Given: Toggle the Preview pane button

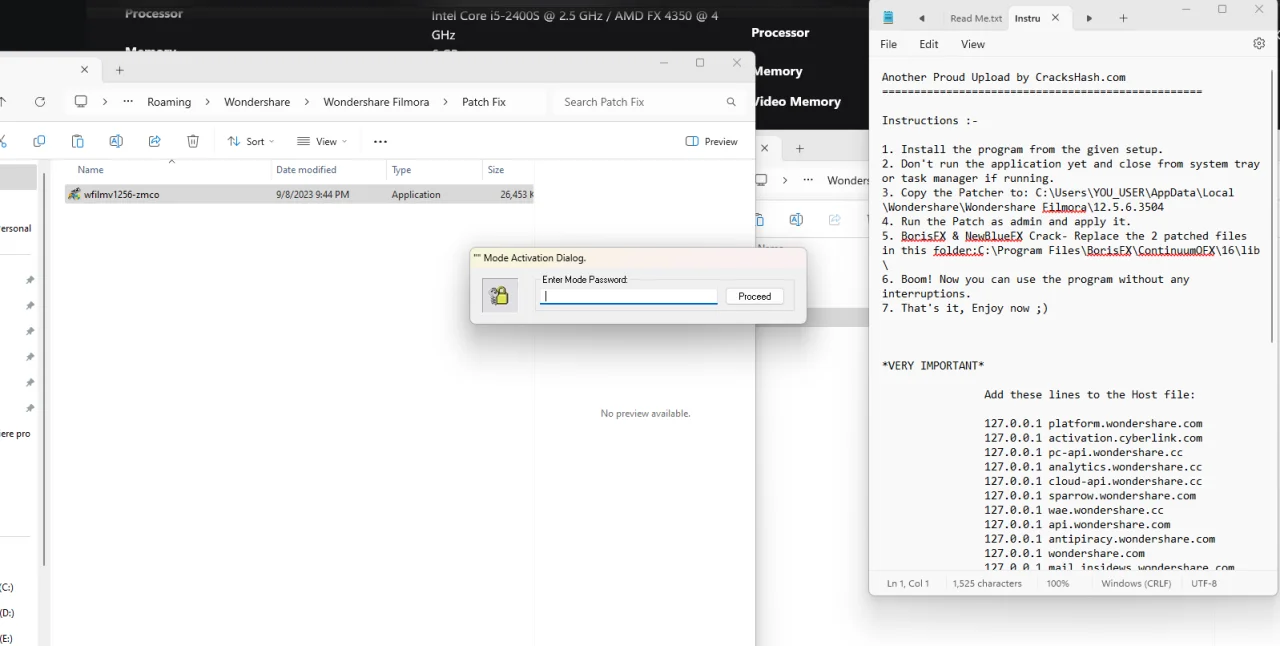Looking at the screenshot, I should [712, 141].
